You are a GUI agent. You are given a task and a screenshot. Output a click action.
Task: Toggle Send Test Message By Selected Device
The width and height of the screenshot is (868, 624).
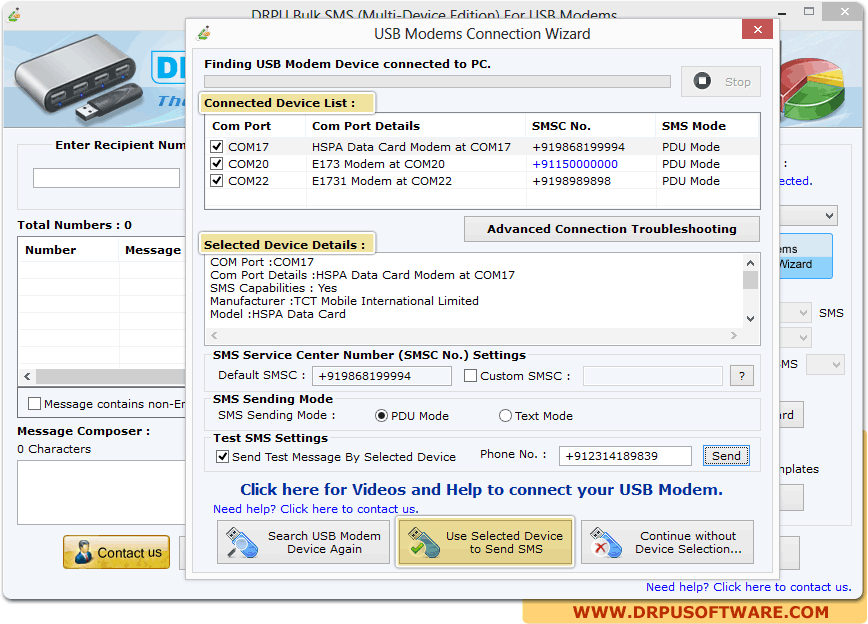[223, 457]
